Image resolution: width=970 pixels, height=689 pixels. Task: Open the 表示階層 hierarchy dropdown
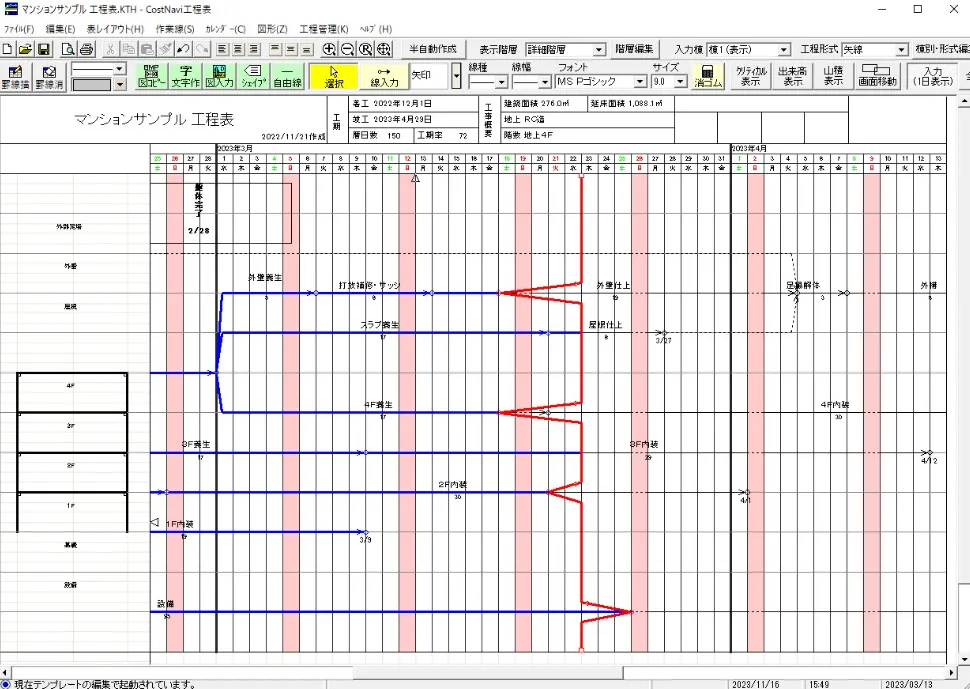point(597,49)
